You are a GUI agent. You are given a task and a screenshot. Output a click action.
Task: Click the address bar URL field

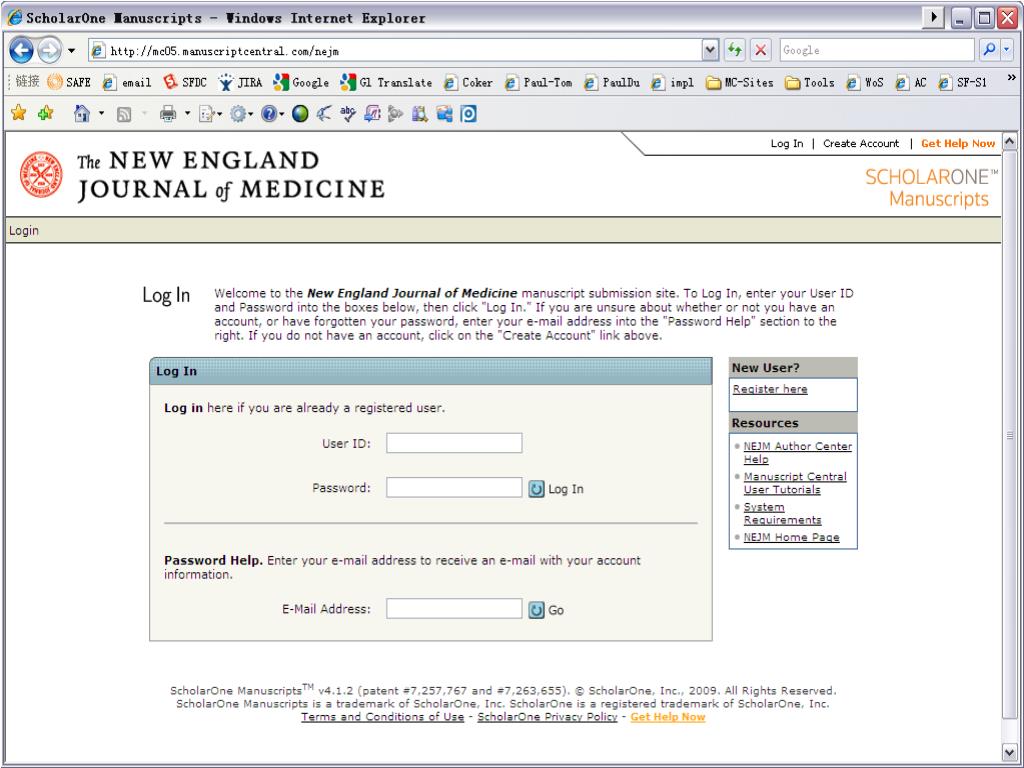click(x=395, y=50)
